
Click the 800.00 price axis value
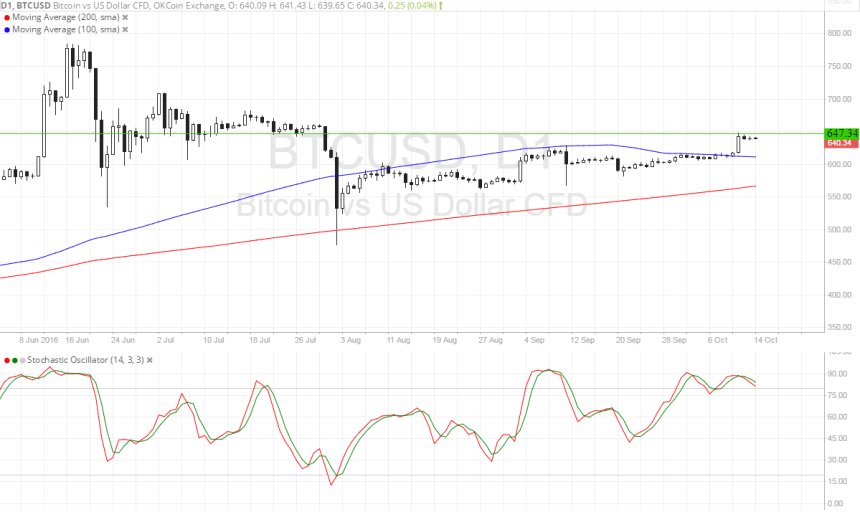(x=839, y=33)
